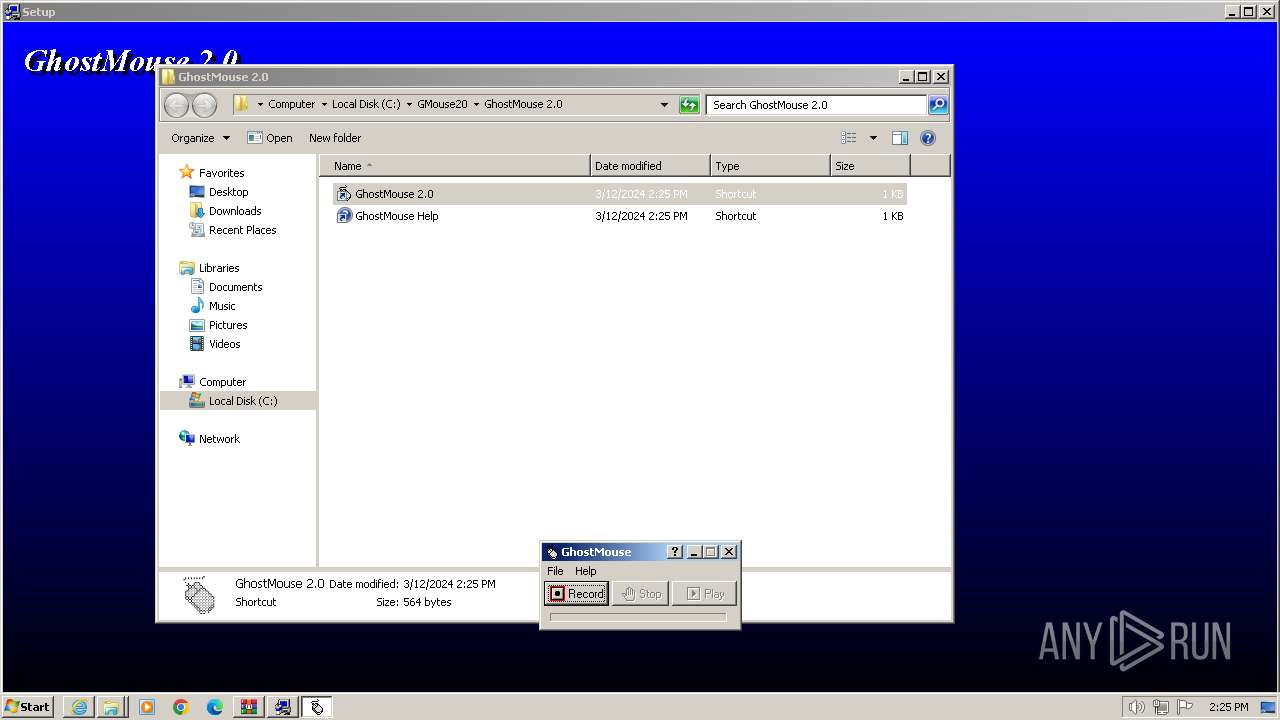Click the Open toolbar button
The image size is (1280, 720).
(270, 138)
